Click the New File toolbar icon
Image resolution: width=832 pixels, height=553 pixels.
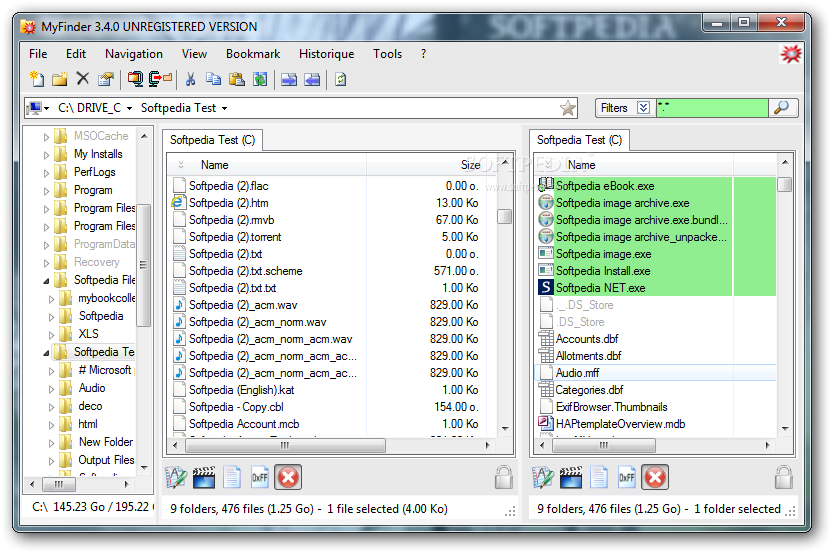click(x=37, y=80)
